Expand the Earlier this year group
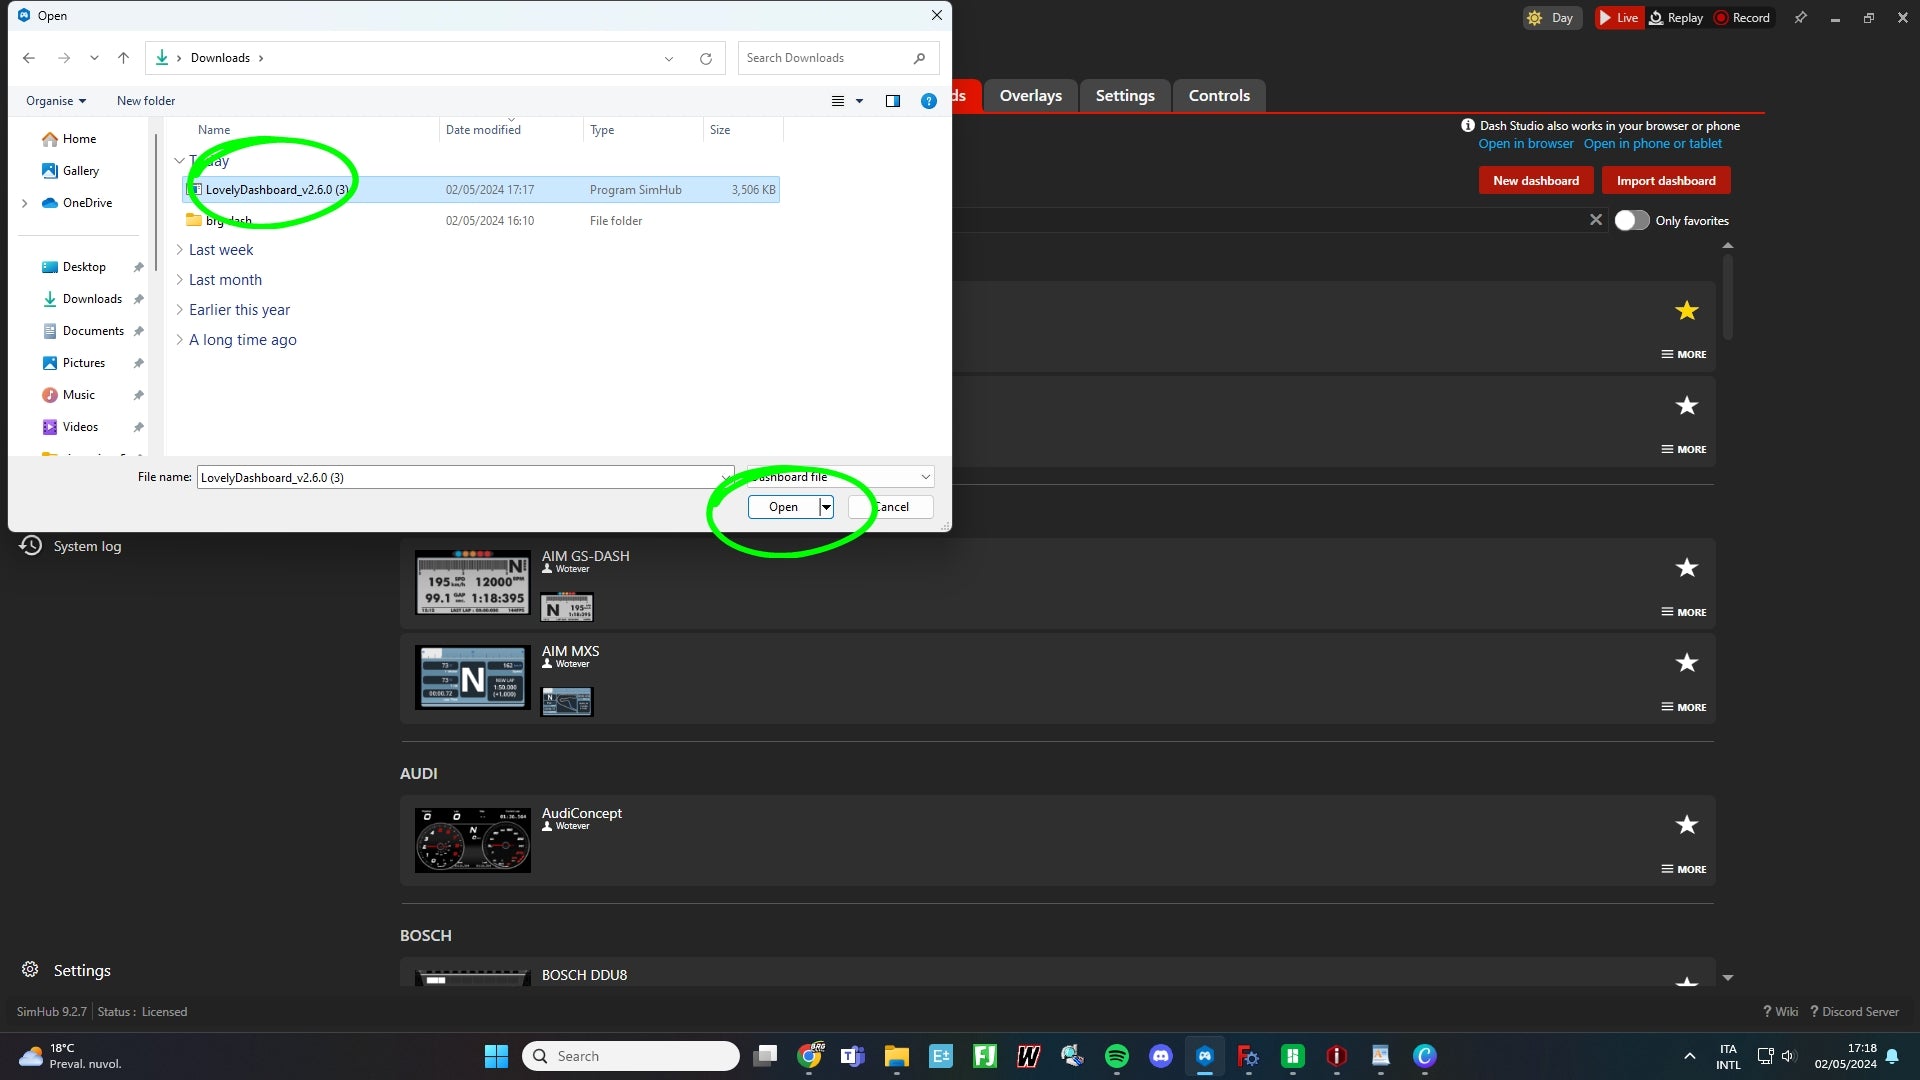This screenshot has width=1920, height=1080. coord(180,310)
